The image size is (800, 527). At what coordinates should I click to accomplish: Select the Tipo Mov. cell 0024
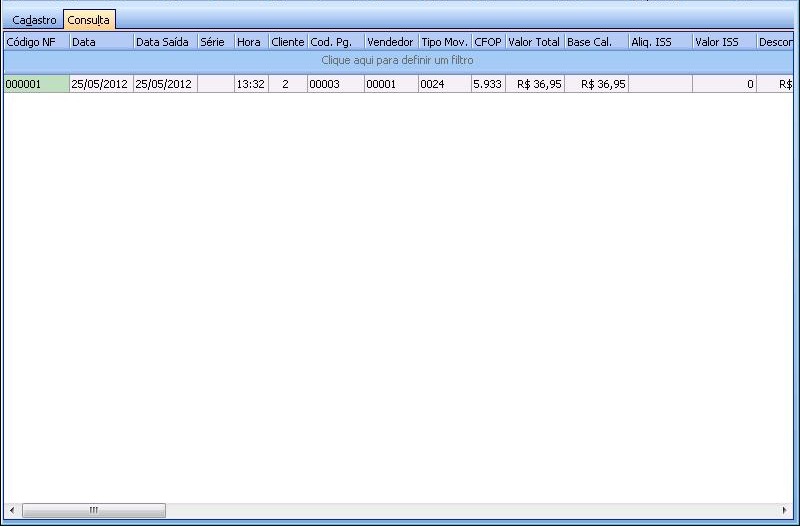(x=444, y=84)
